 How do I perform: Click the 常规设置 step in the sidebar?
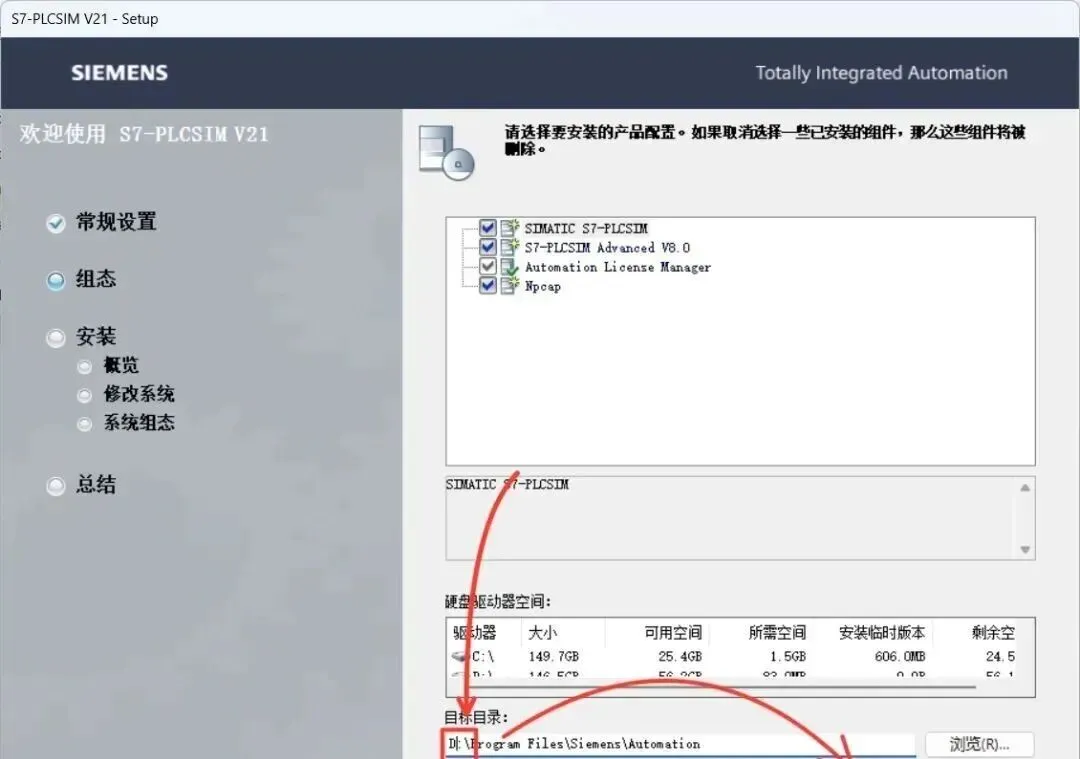click(116, 222)
